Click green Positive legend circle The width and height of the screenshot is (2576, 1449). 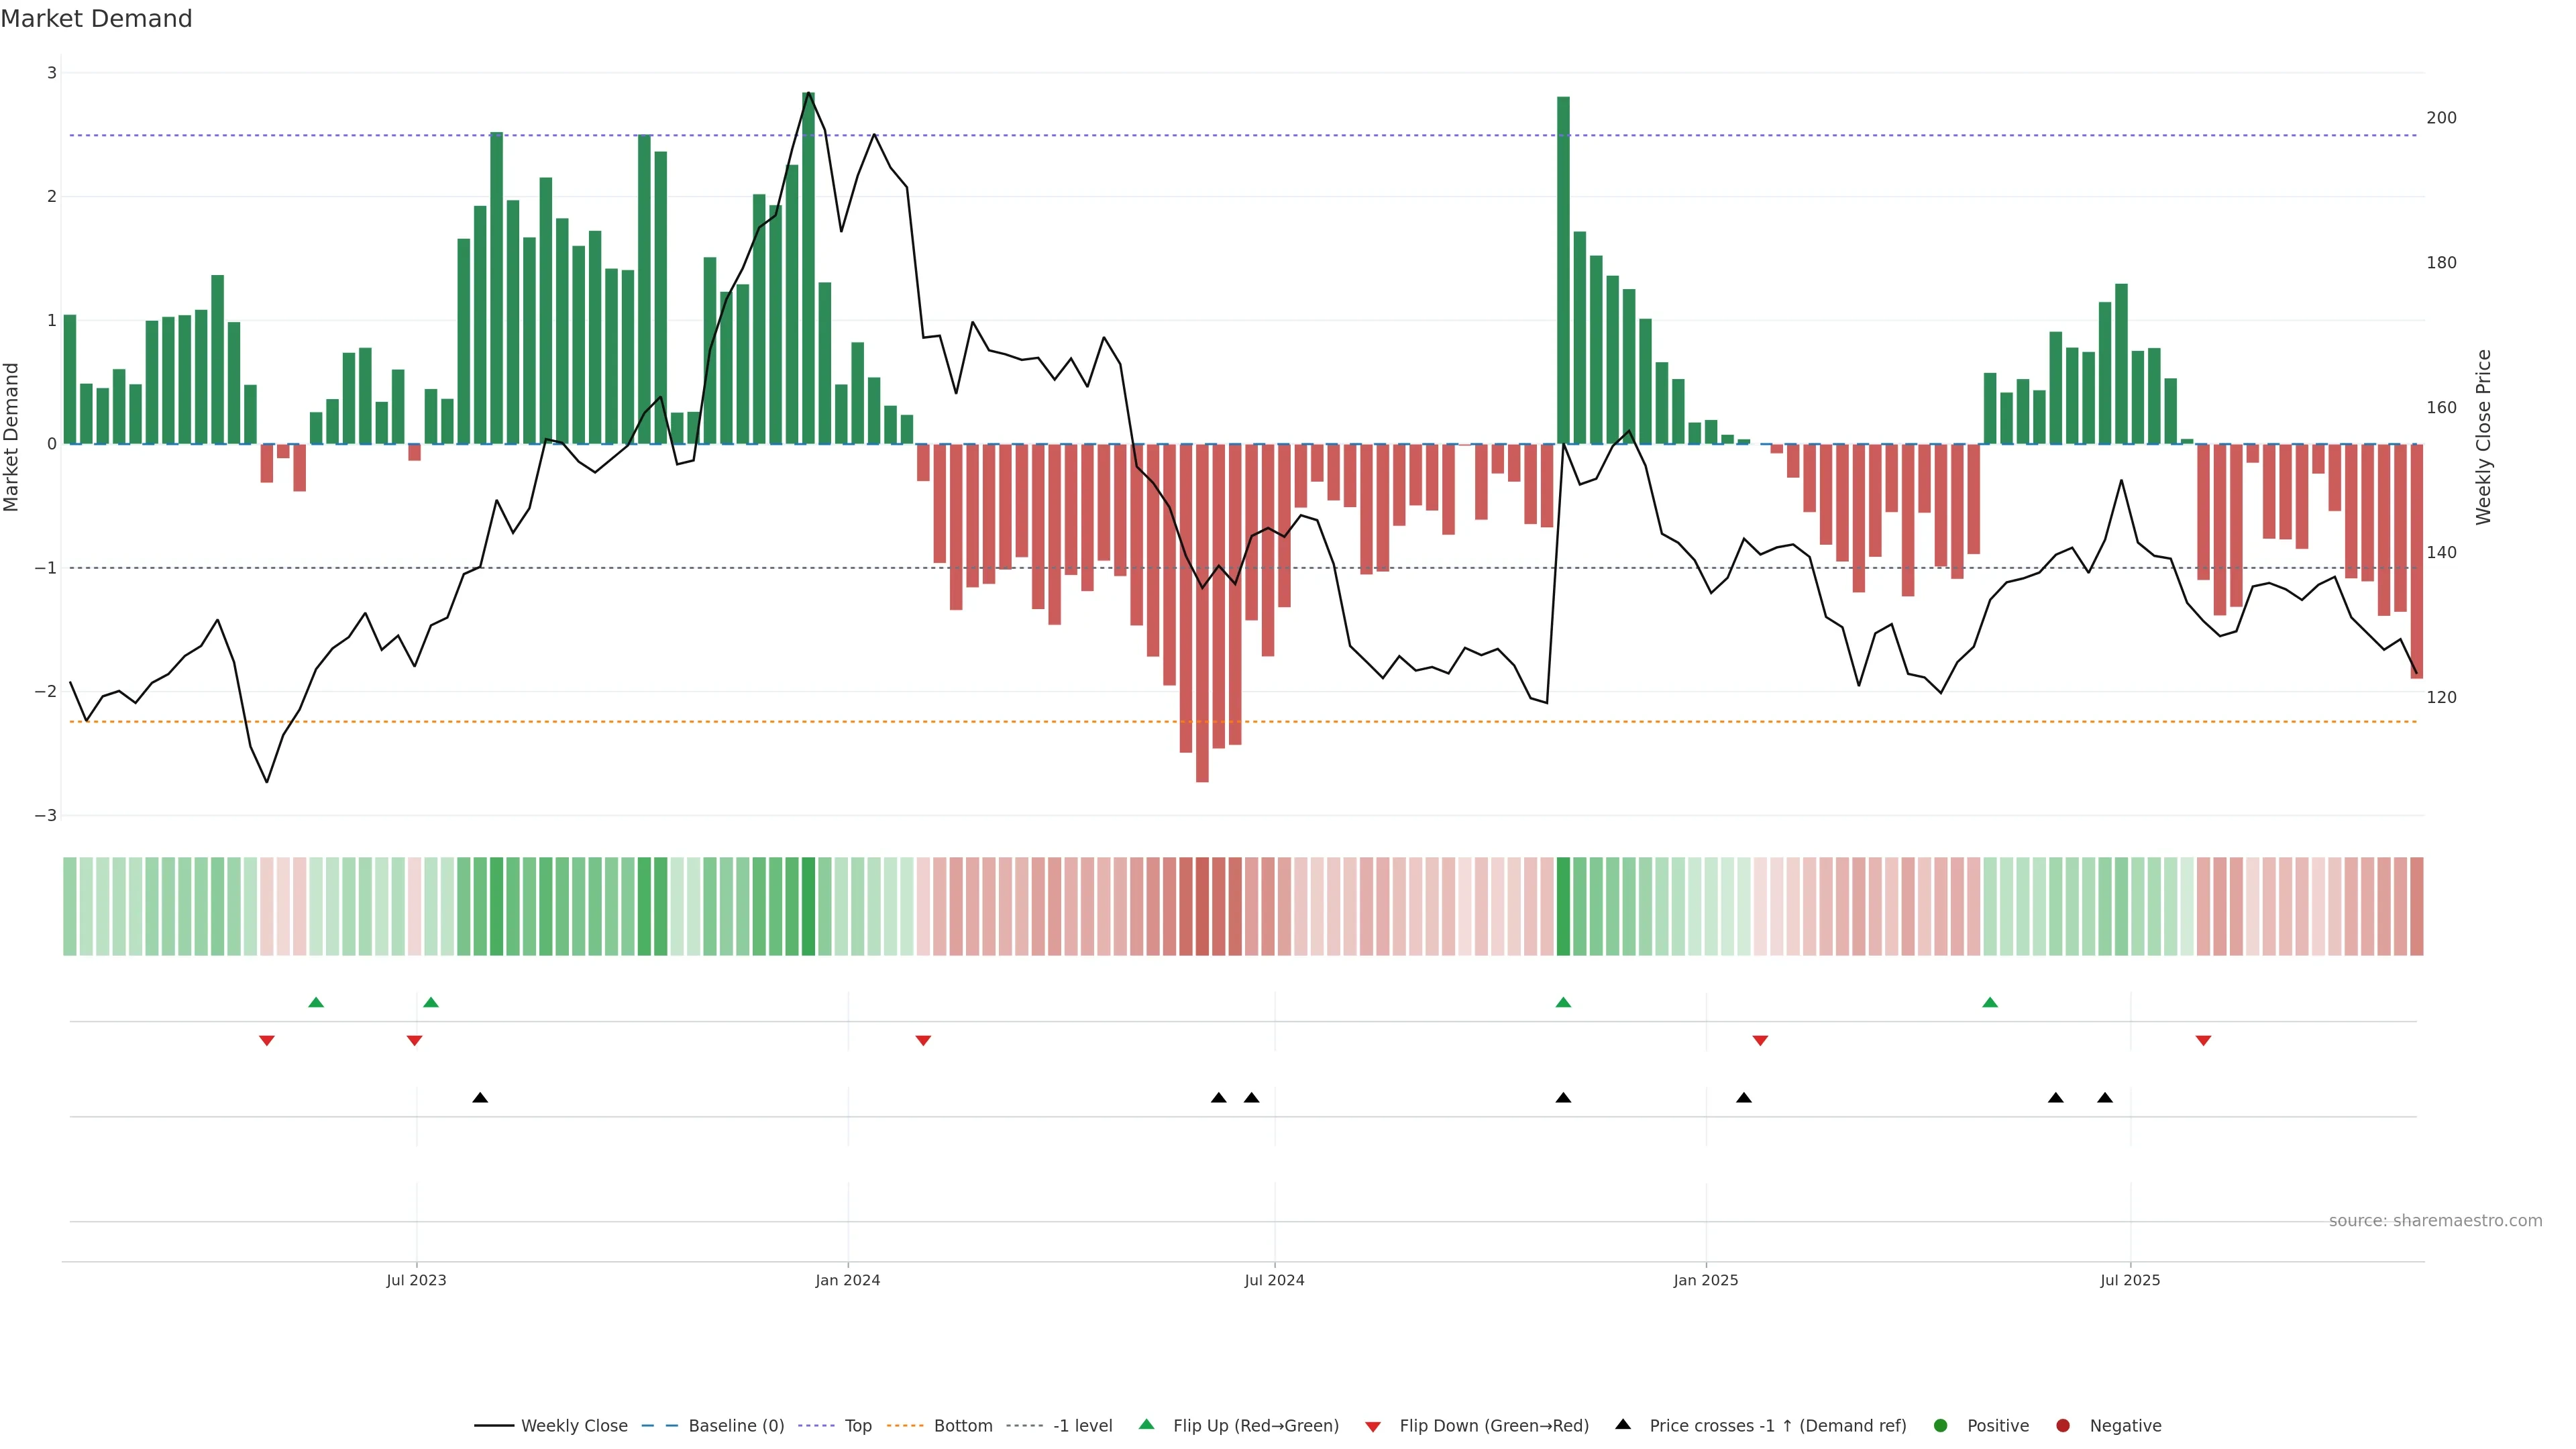(x=1941, y=1426)
